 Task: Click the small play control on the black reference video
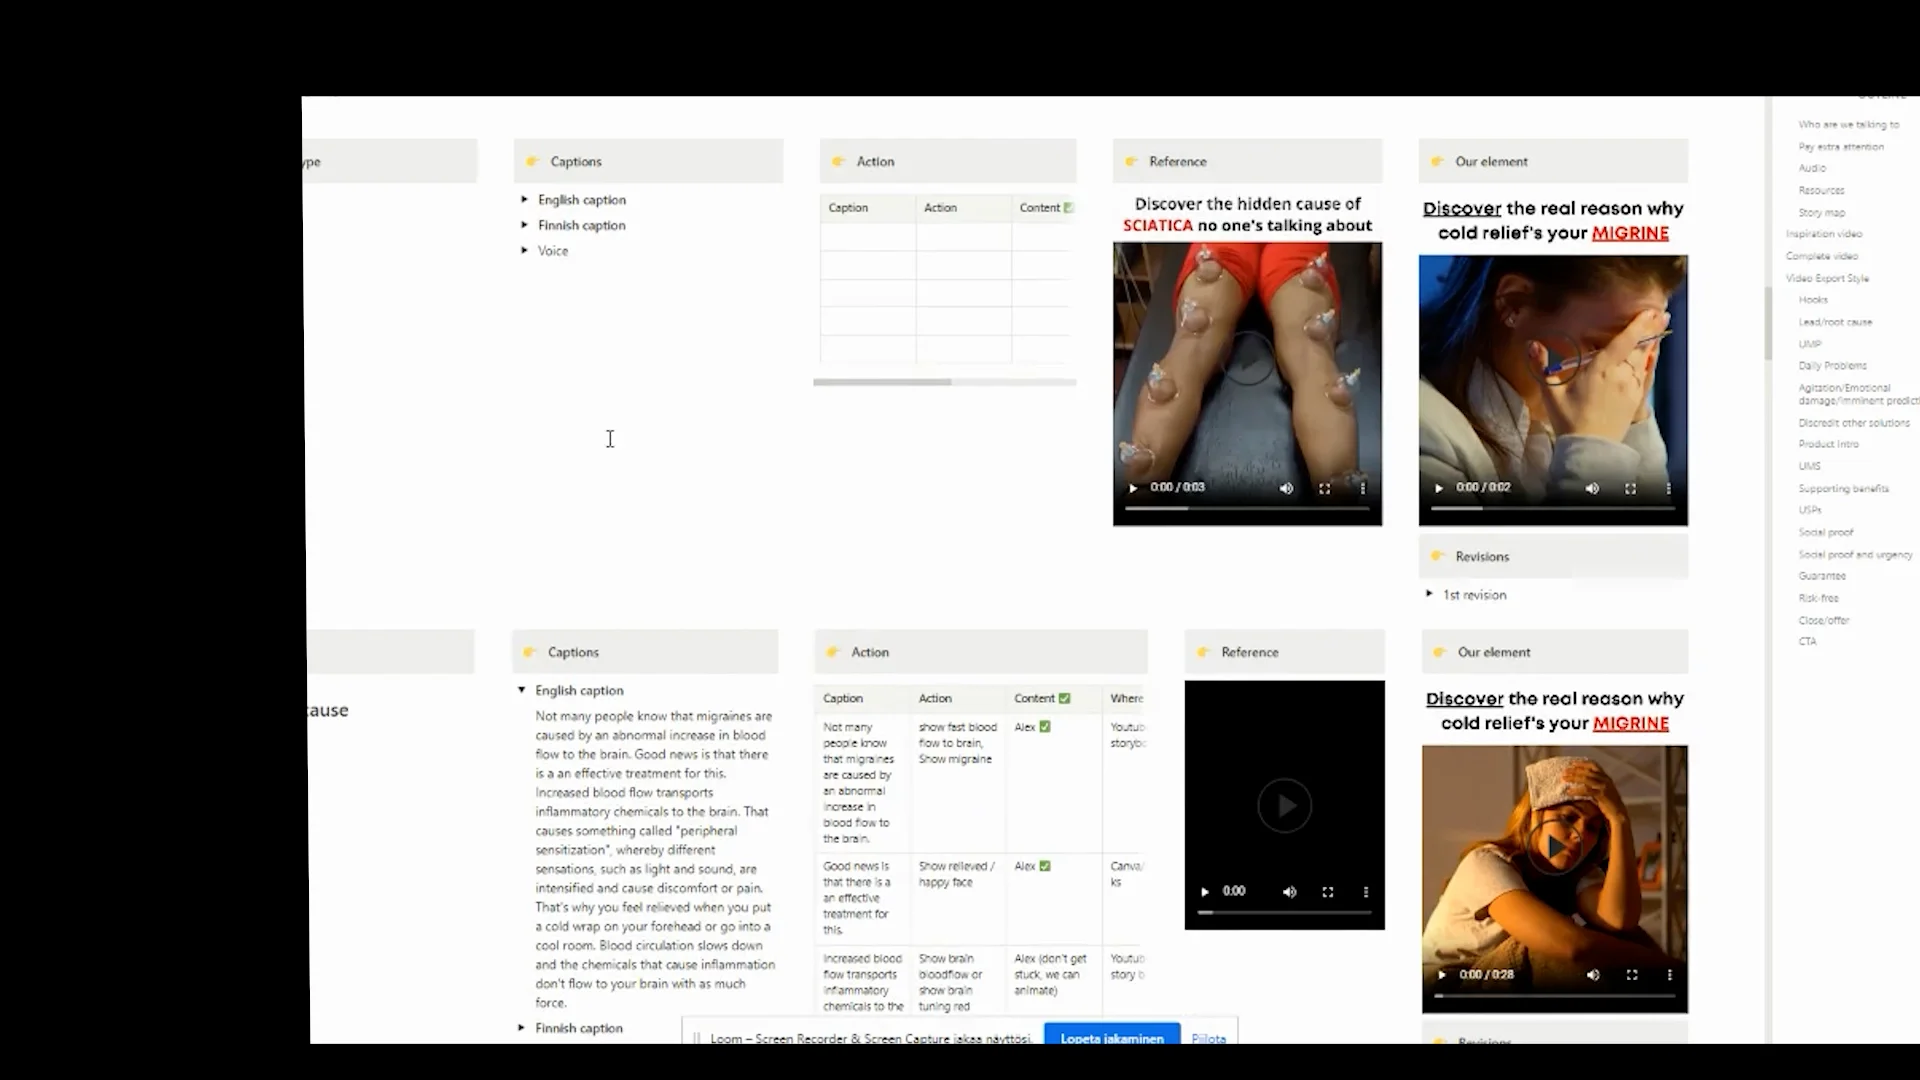click(x=1205, y=891)
